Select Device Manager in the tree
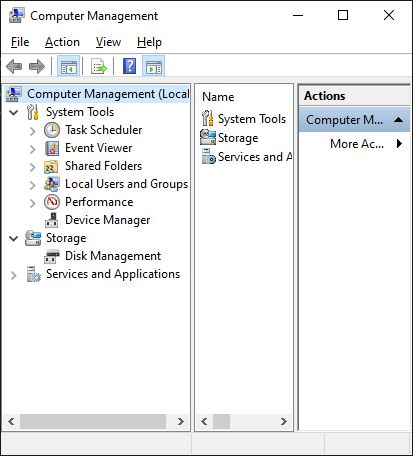 point(107,220)
